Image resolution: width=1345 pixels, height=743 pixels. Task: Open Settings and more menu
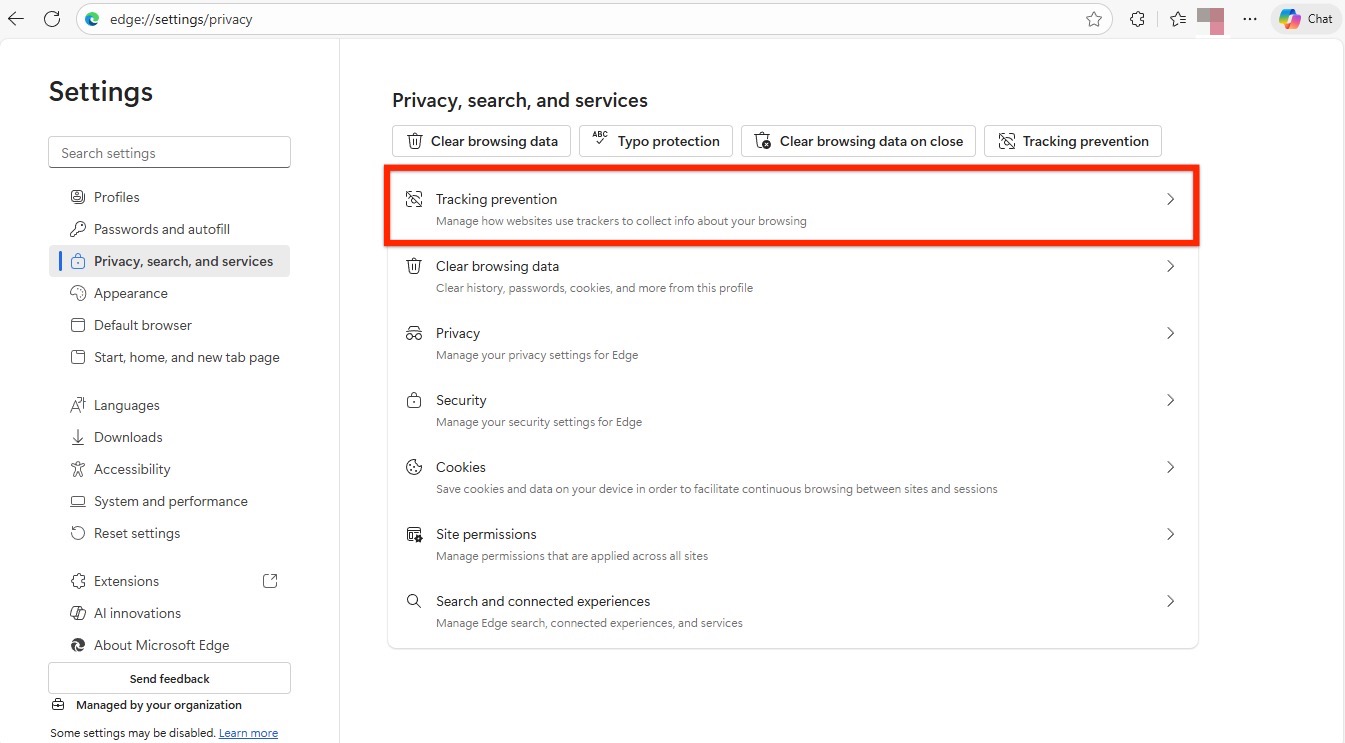(1249, 18)
